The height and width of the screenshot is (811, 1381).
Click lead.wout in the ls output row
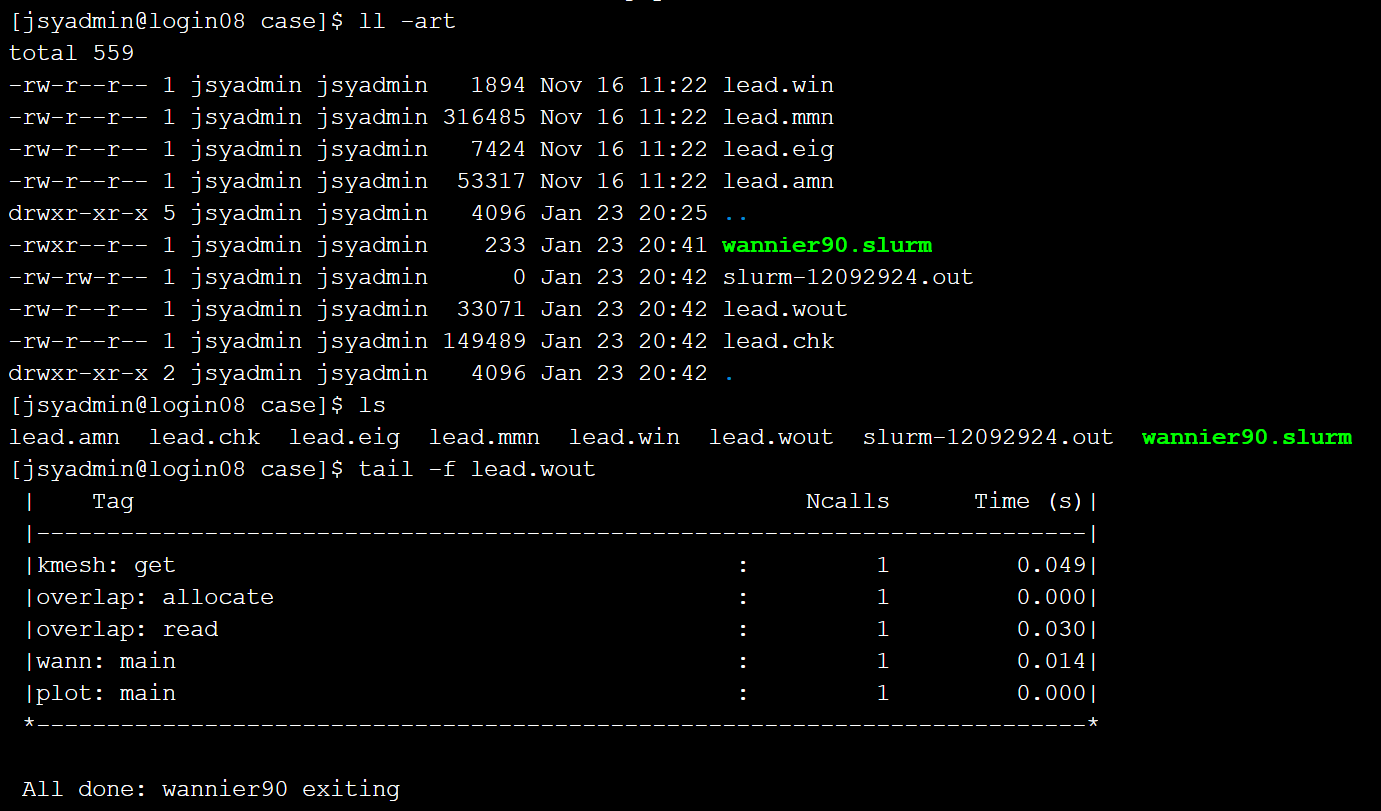click(x=770, y=437)
